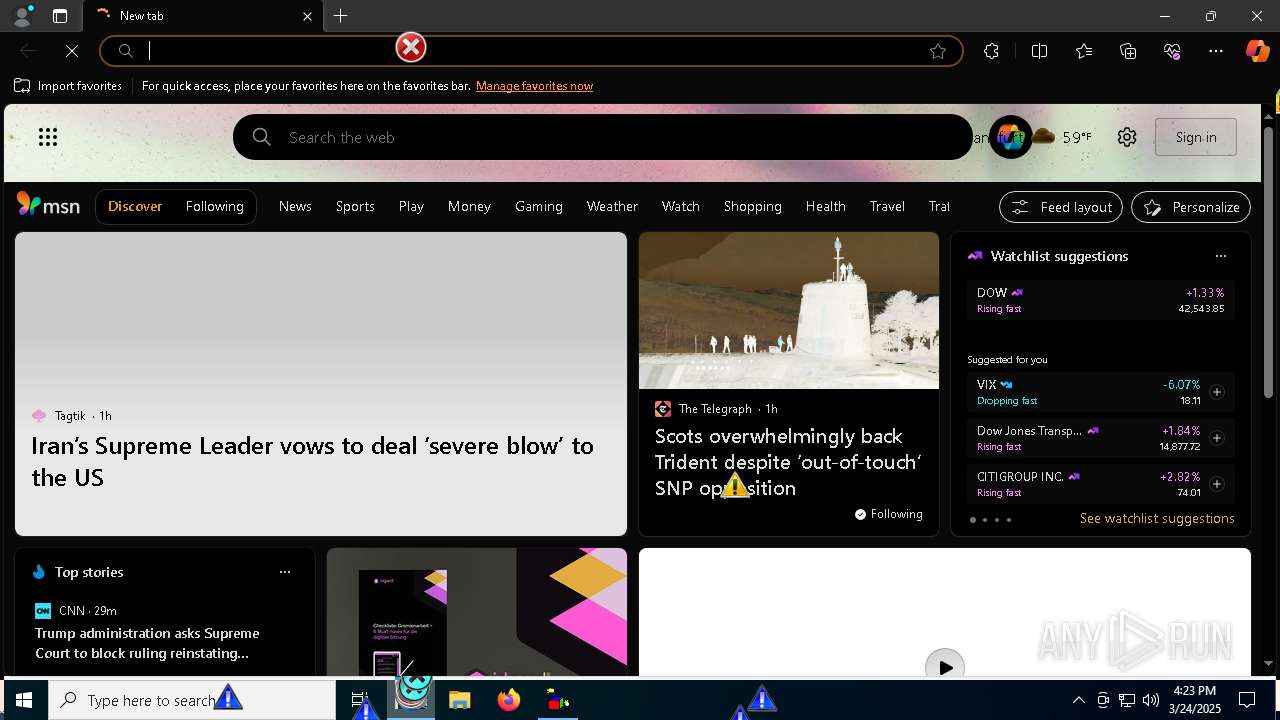The width and height of the screenshot is (1280, 720).
Task: Open the Extensions puzzle icon
Action: [991, 51]
